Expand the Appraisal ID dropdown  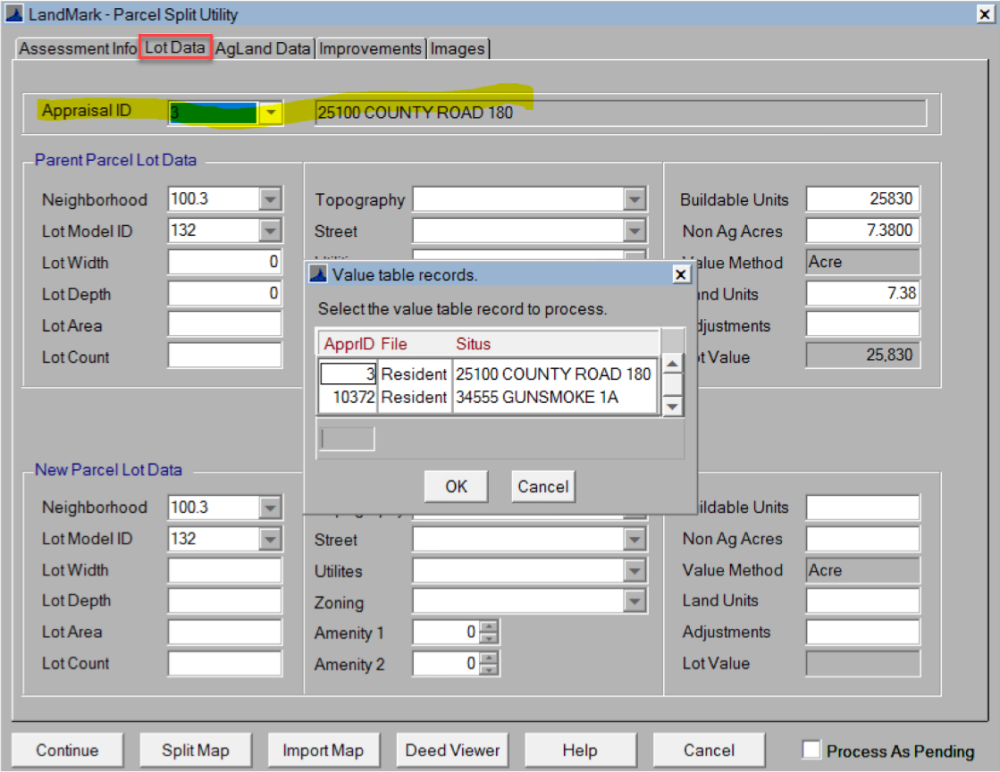click(271, 113)
